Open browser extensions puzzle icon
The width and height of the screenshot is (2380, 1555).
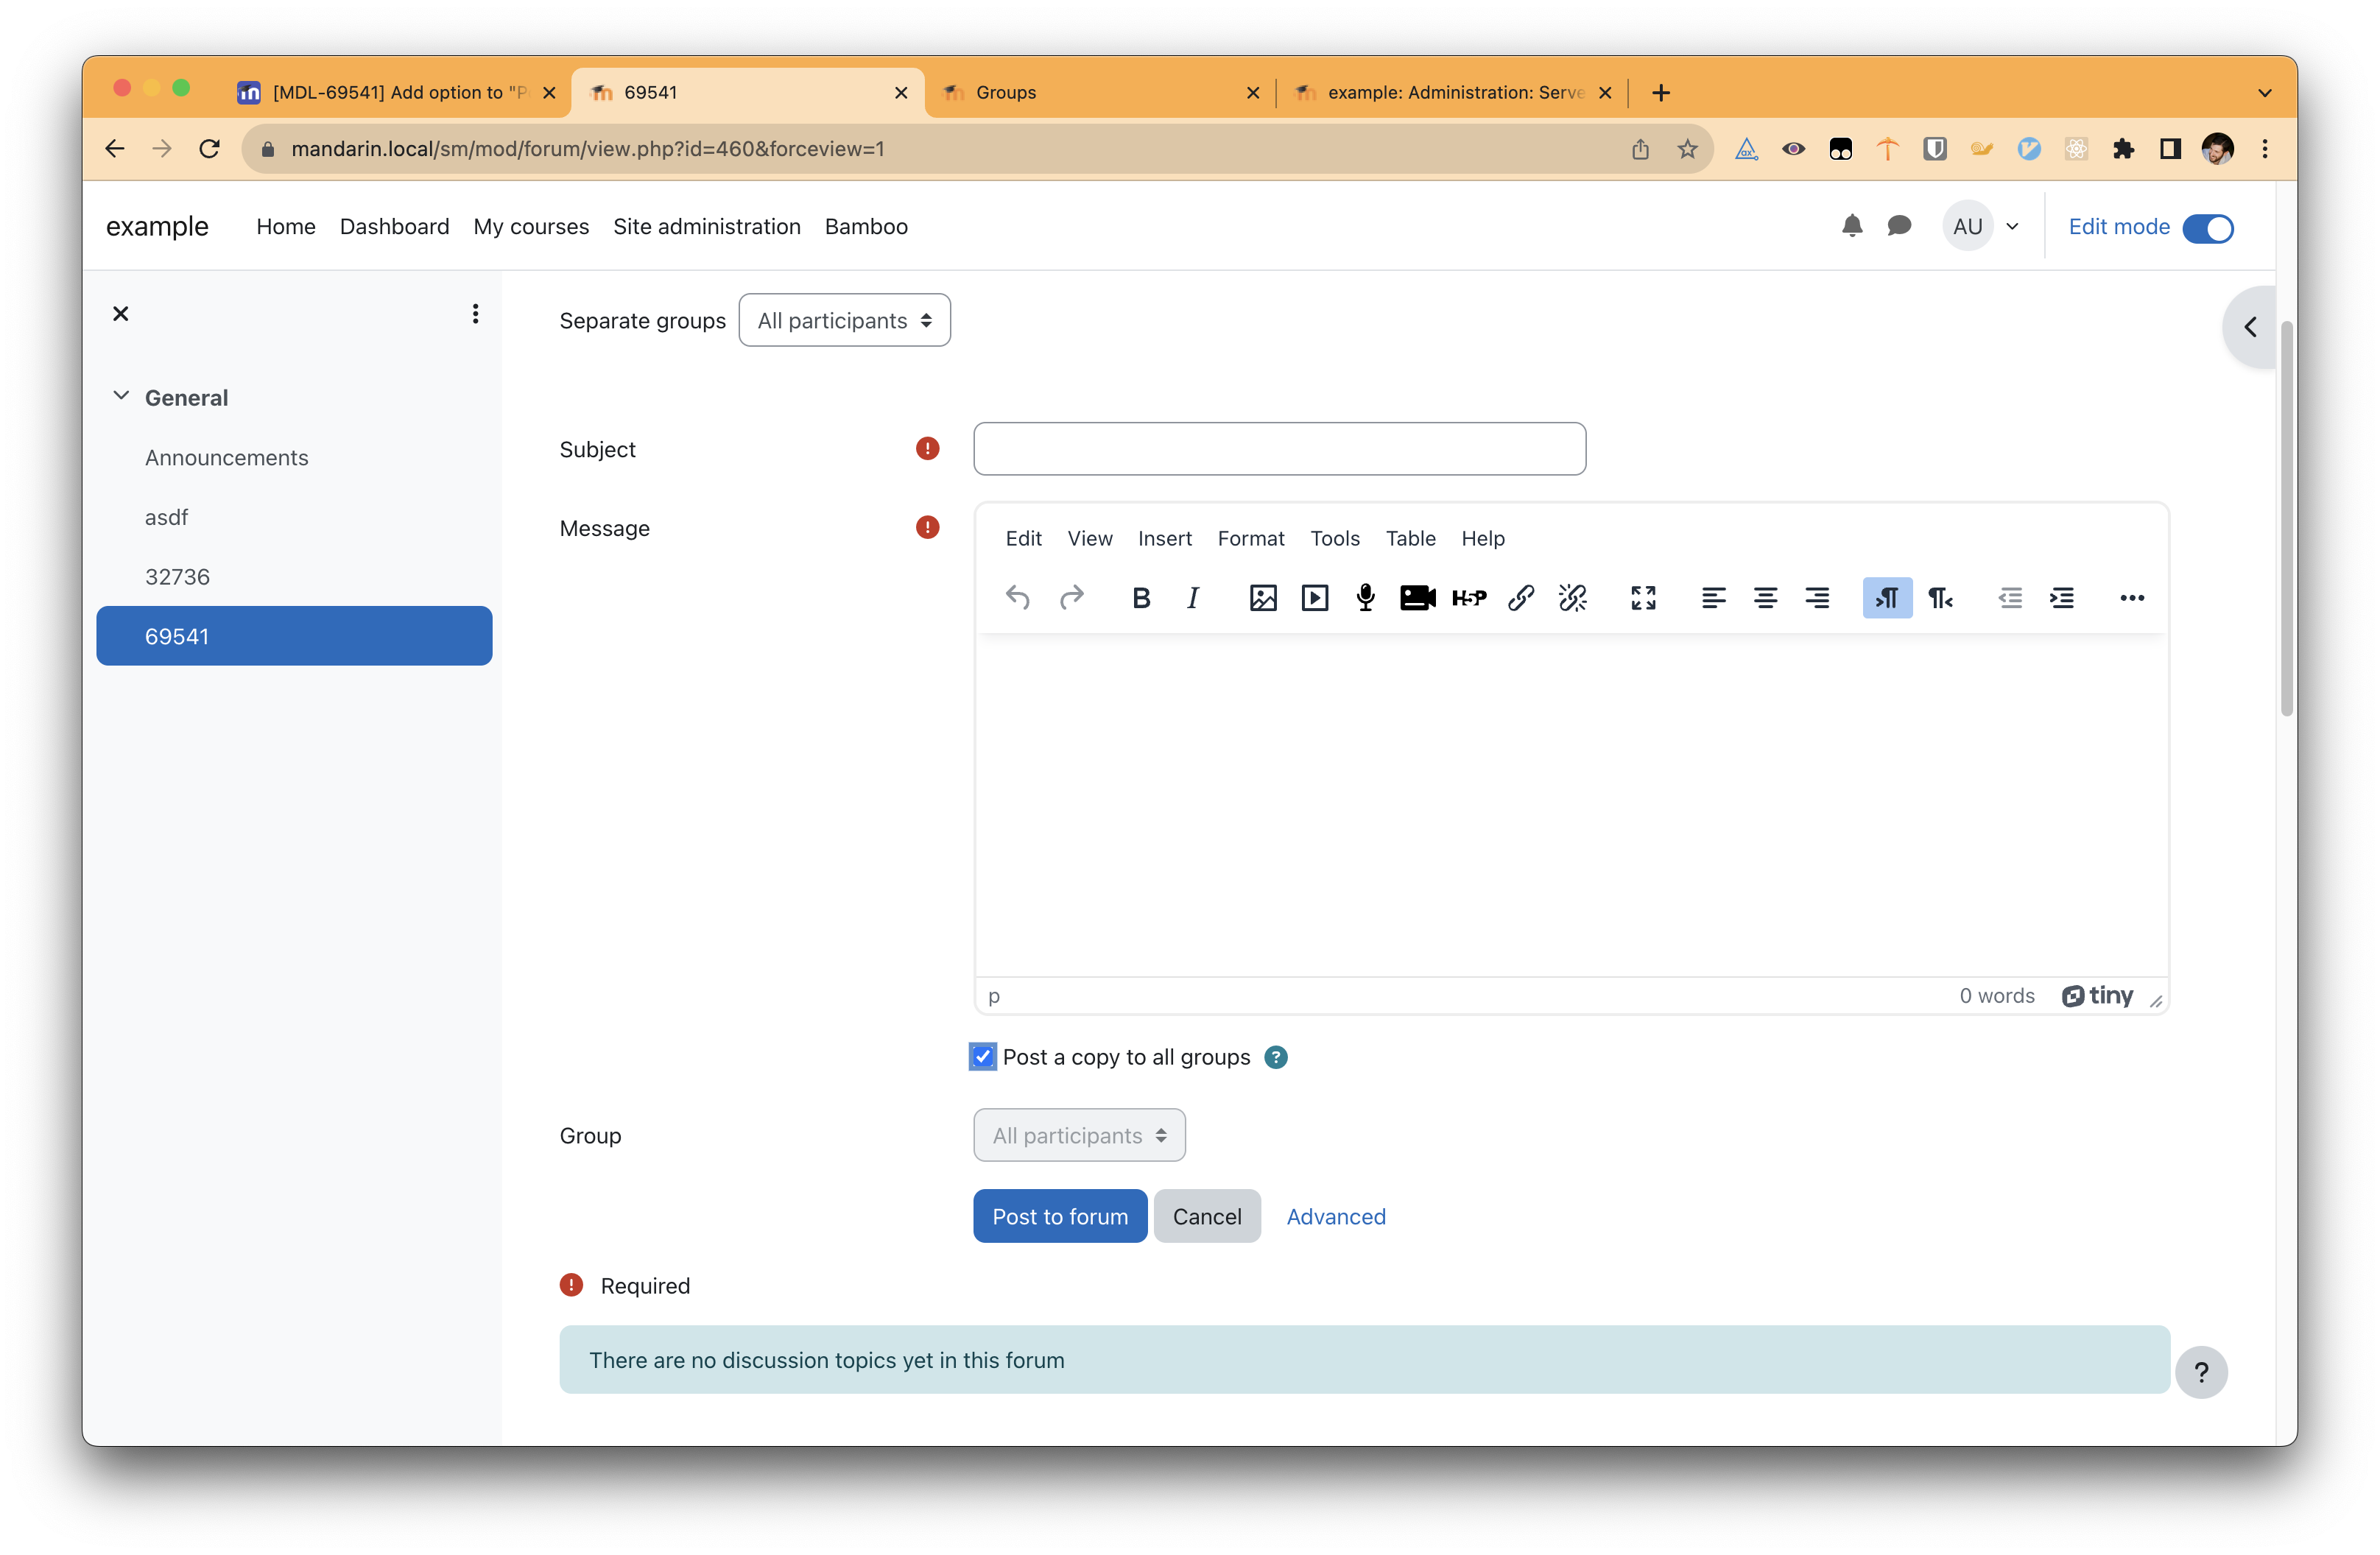tap(2123, 149)
